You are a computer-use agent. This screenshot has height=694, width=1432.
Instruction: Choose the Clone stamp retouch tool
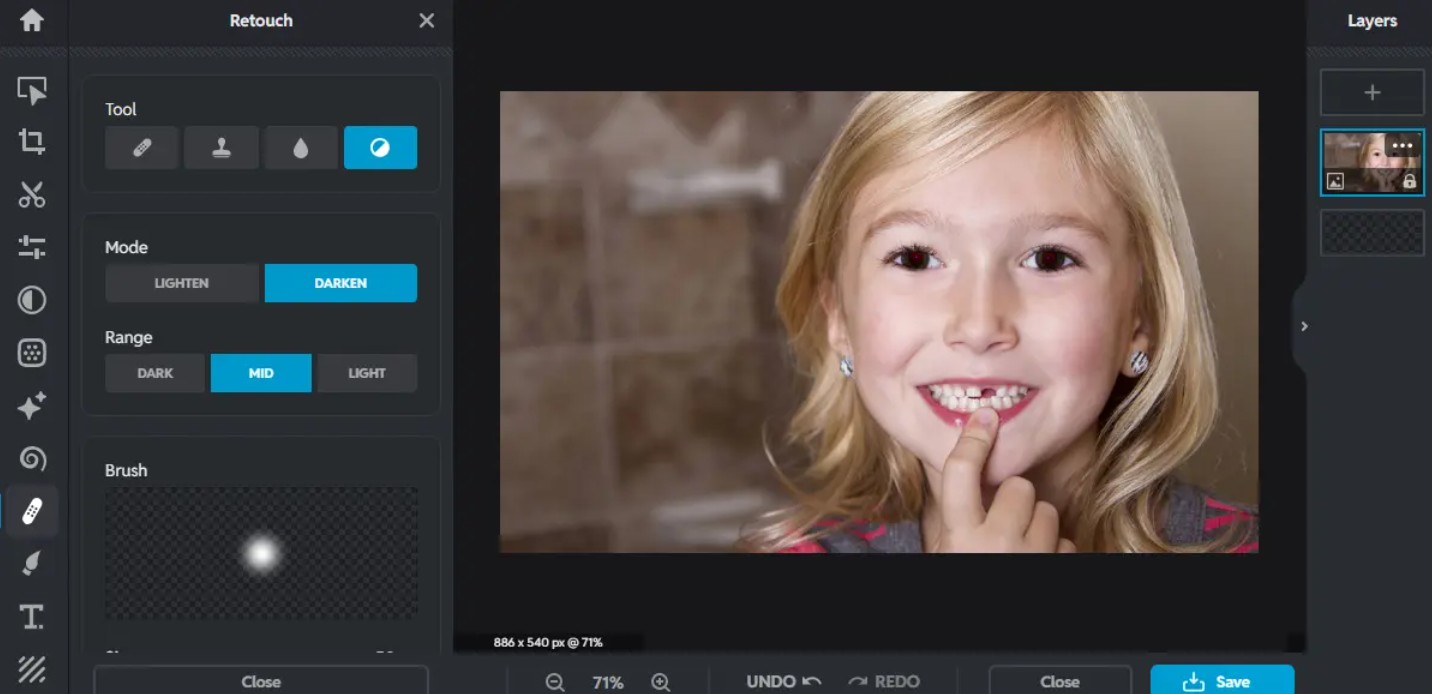click(x=221, y=148)
